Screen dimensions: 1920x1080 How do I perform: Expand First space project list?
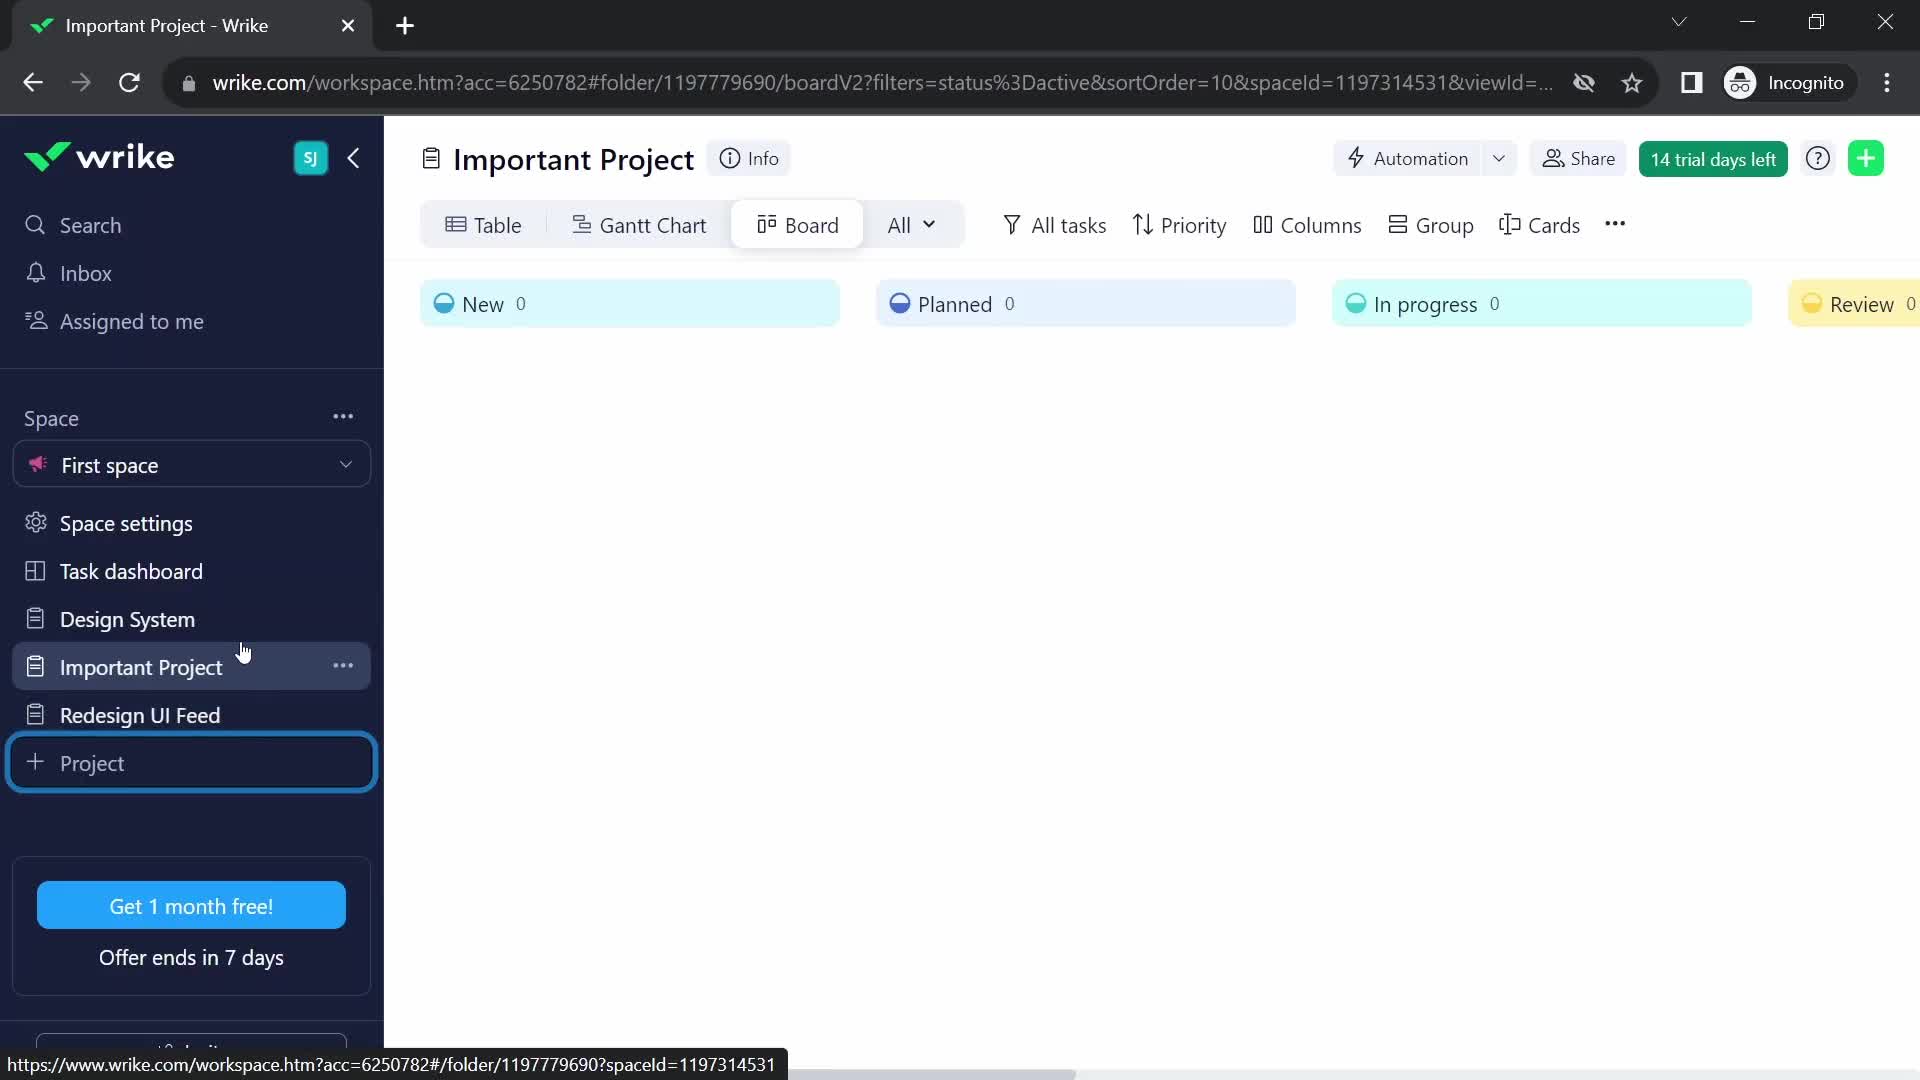click(345, 464)
